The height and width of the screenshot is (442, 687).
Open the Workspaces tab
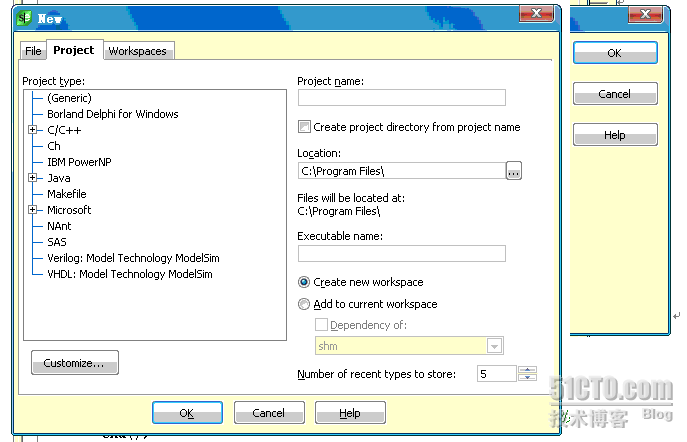pos(138,51)
